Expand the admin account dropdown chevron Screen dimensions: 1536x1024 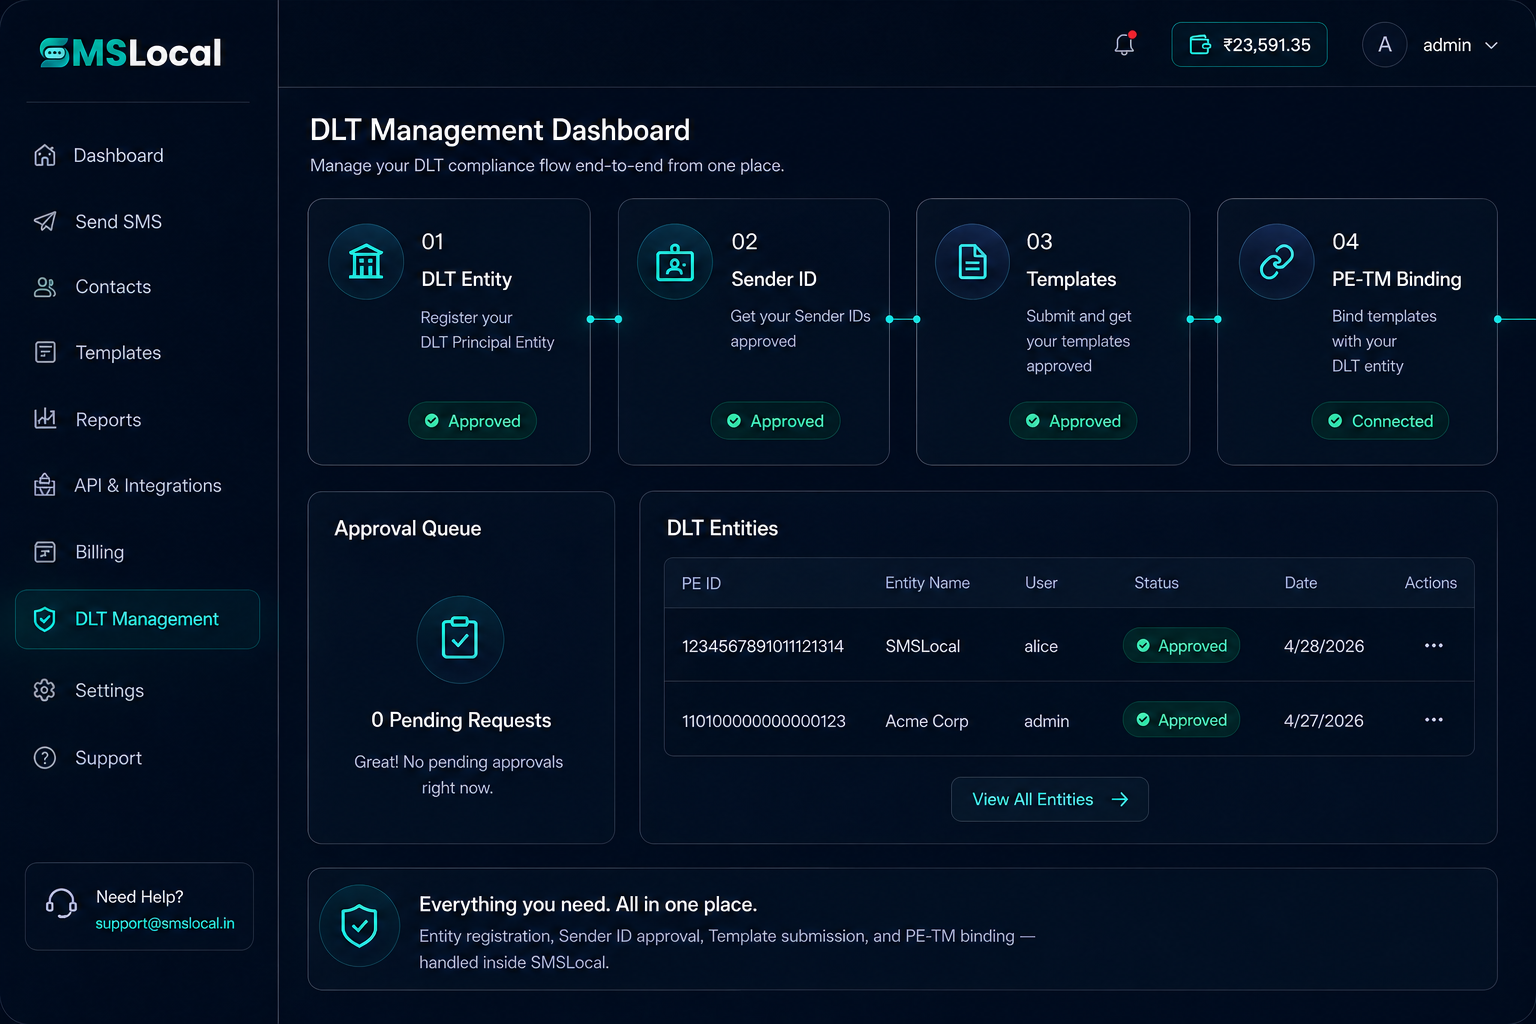[x=1491, y=45]
